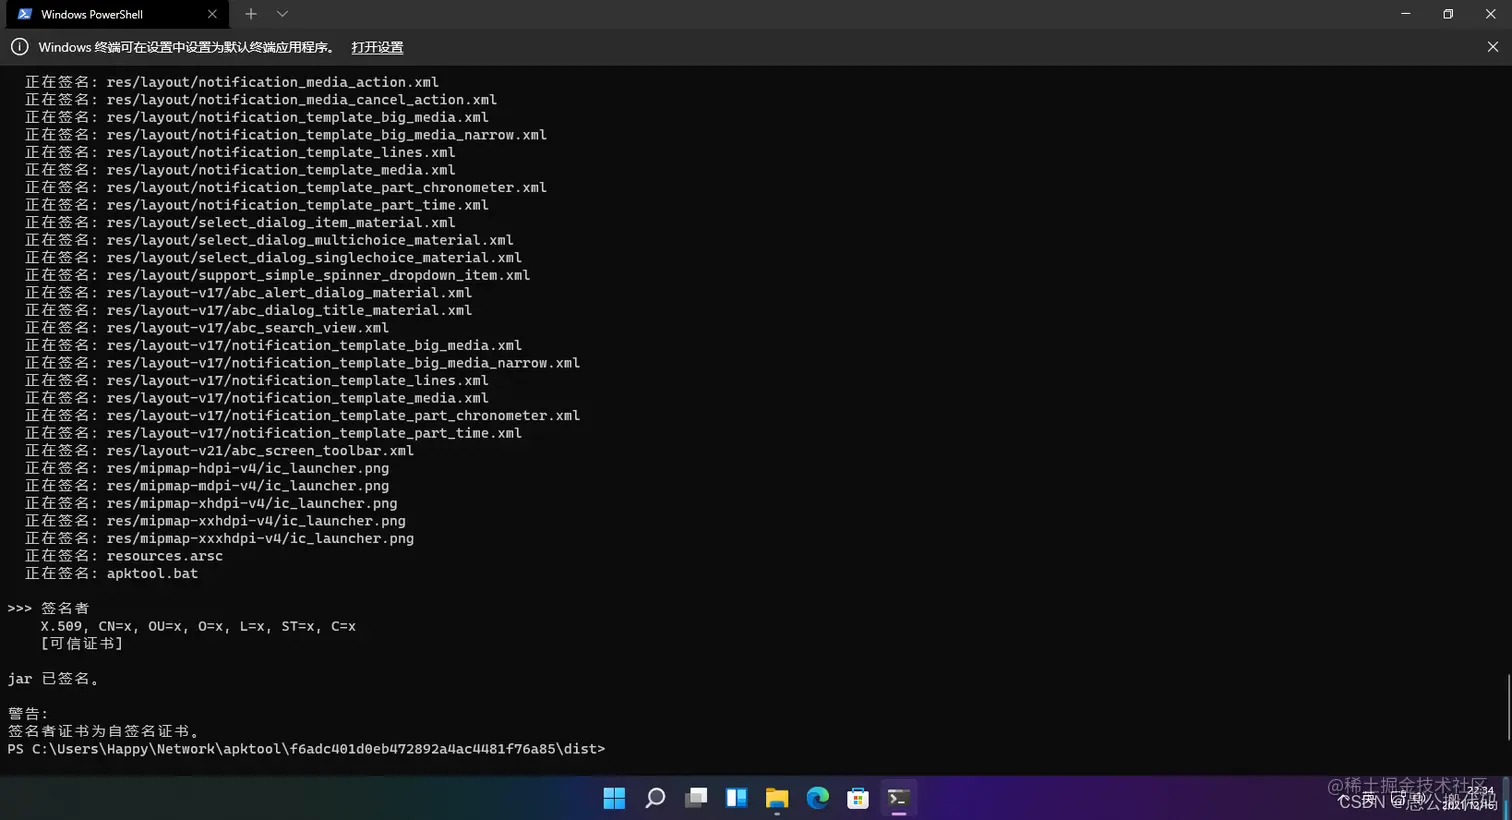Viewport: 1512px width, 820px height.
Task: Click the line notification_media_cancel_action.xml
Action: click(261, 100)
